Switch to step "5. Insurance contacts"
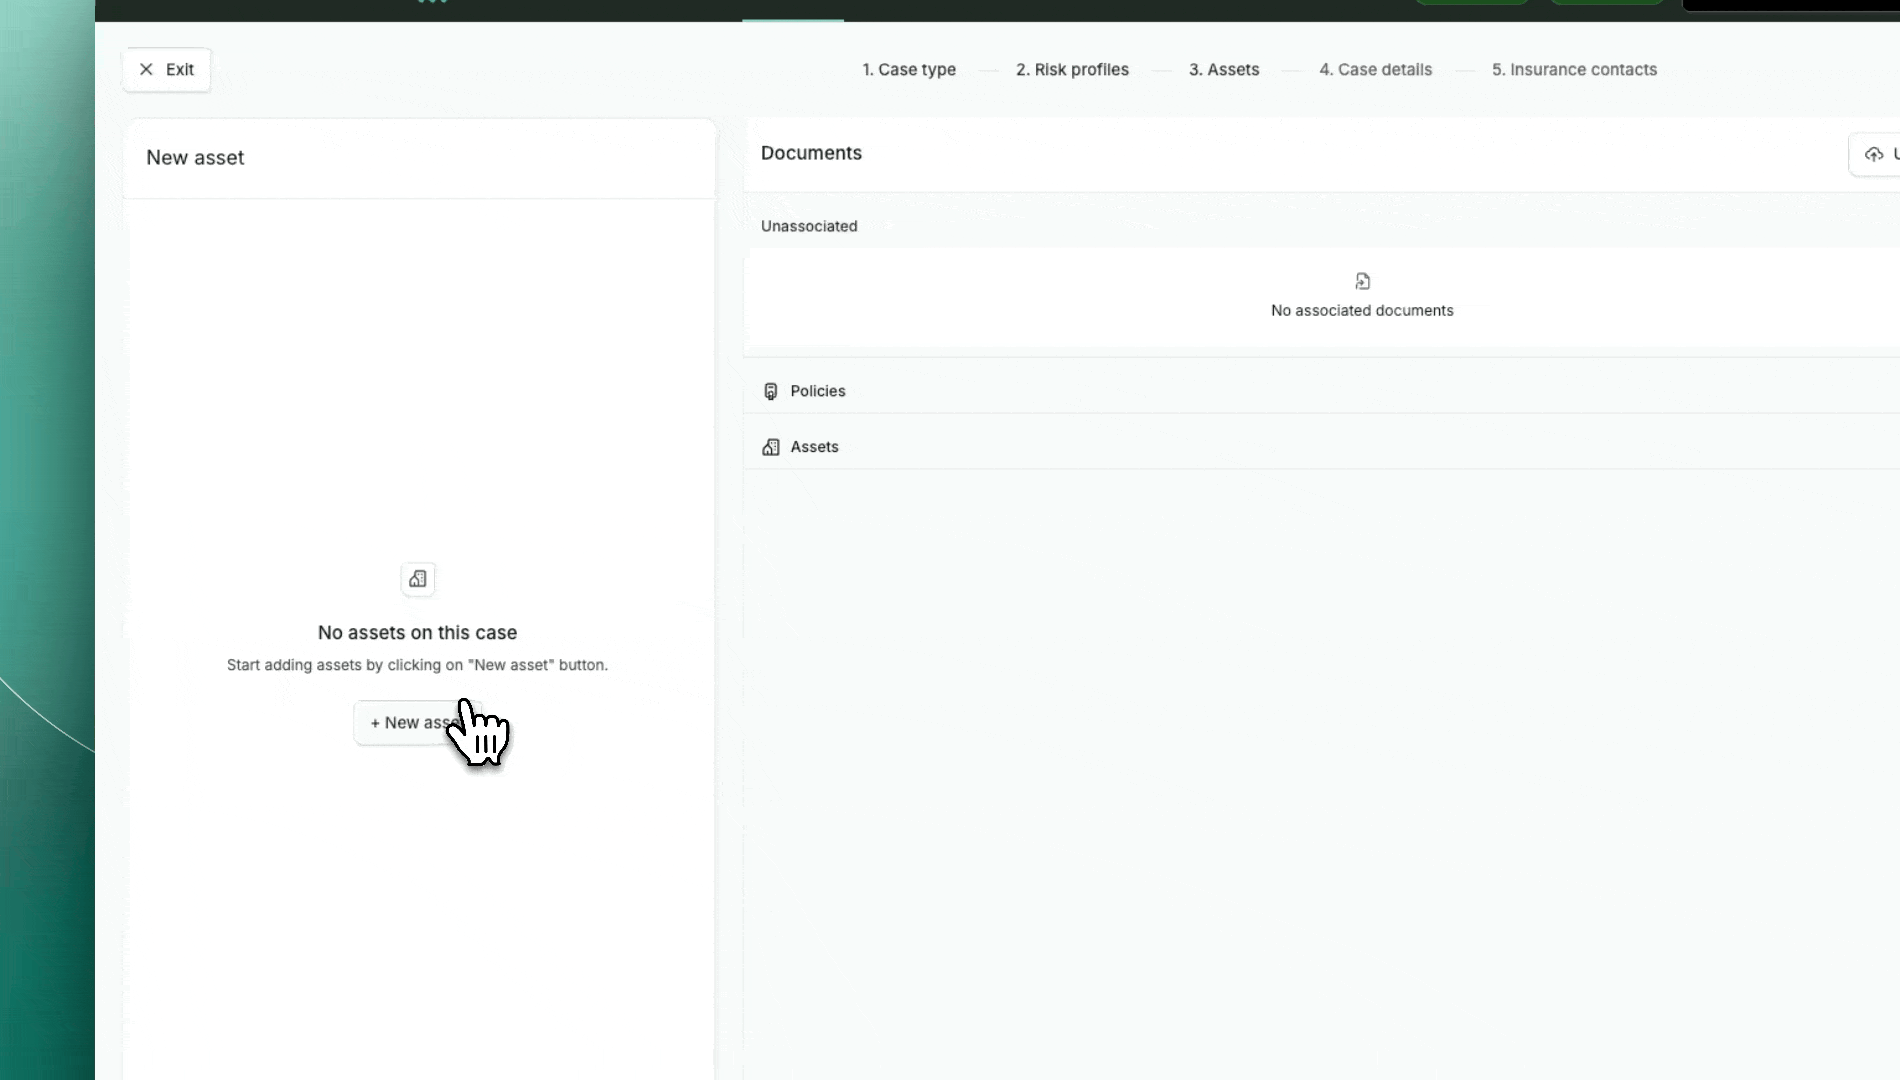1900x1080 pixels. click(1574, 69)
